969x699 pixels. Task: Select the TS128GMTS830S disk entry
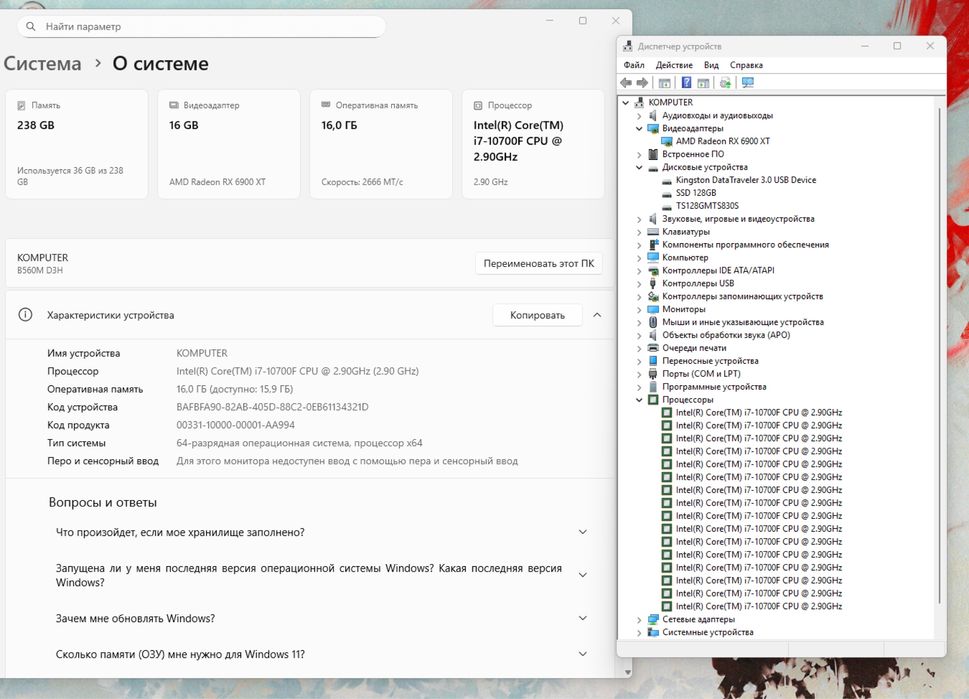click(707, 206)
